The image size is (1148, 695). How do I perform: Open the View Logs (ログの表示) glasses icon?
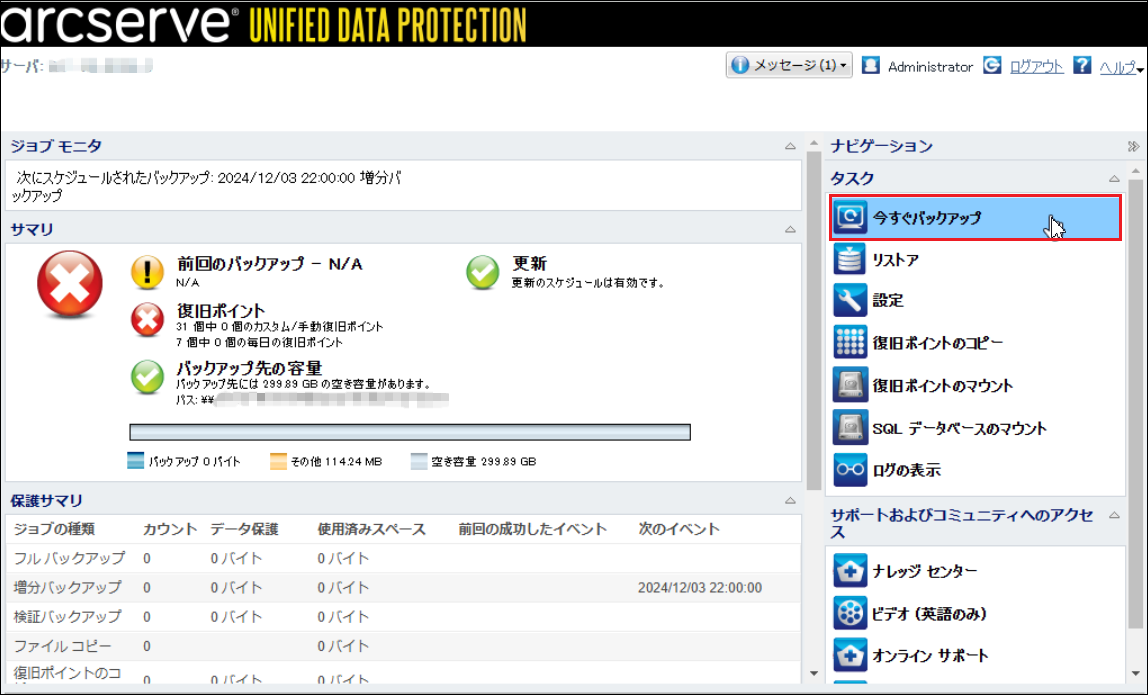point(850,469)
